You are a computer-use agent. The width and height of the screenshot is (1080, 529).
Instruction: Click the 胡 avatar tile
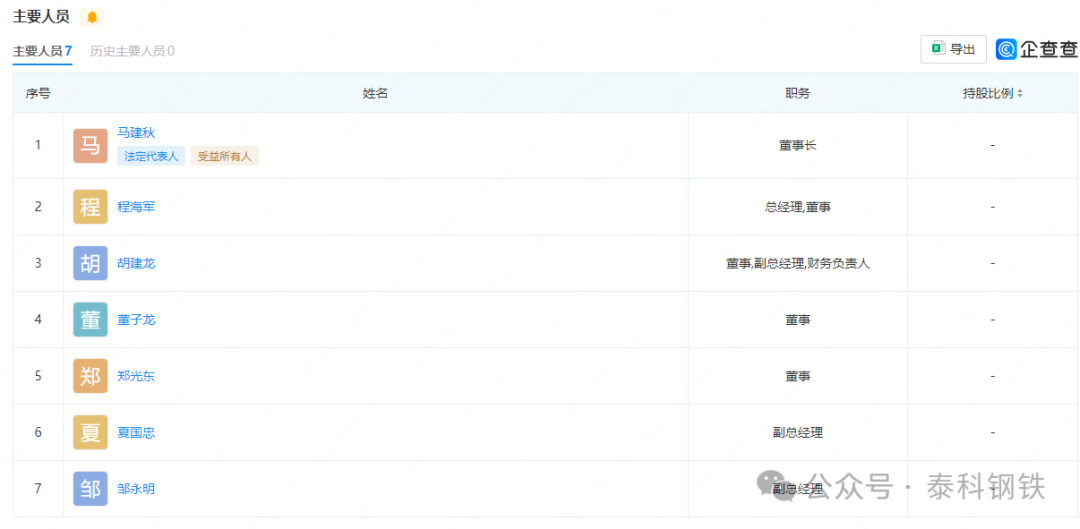[90, 263]
